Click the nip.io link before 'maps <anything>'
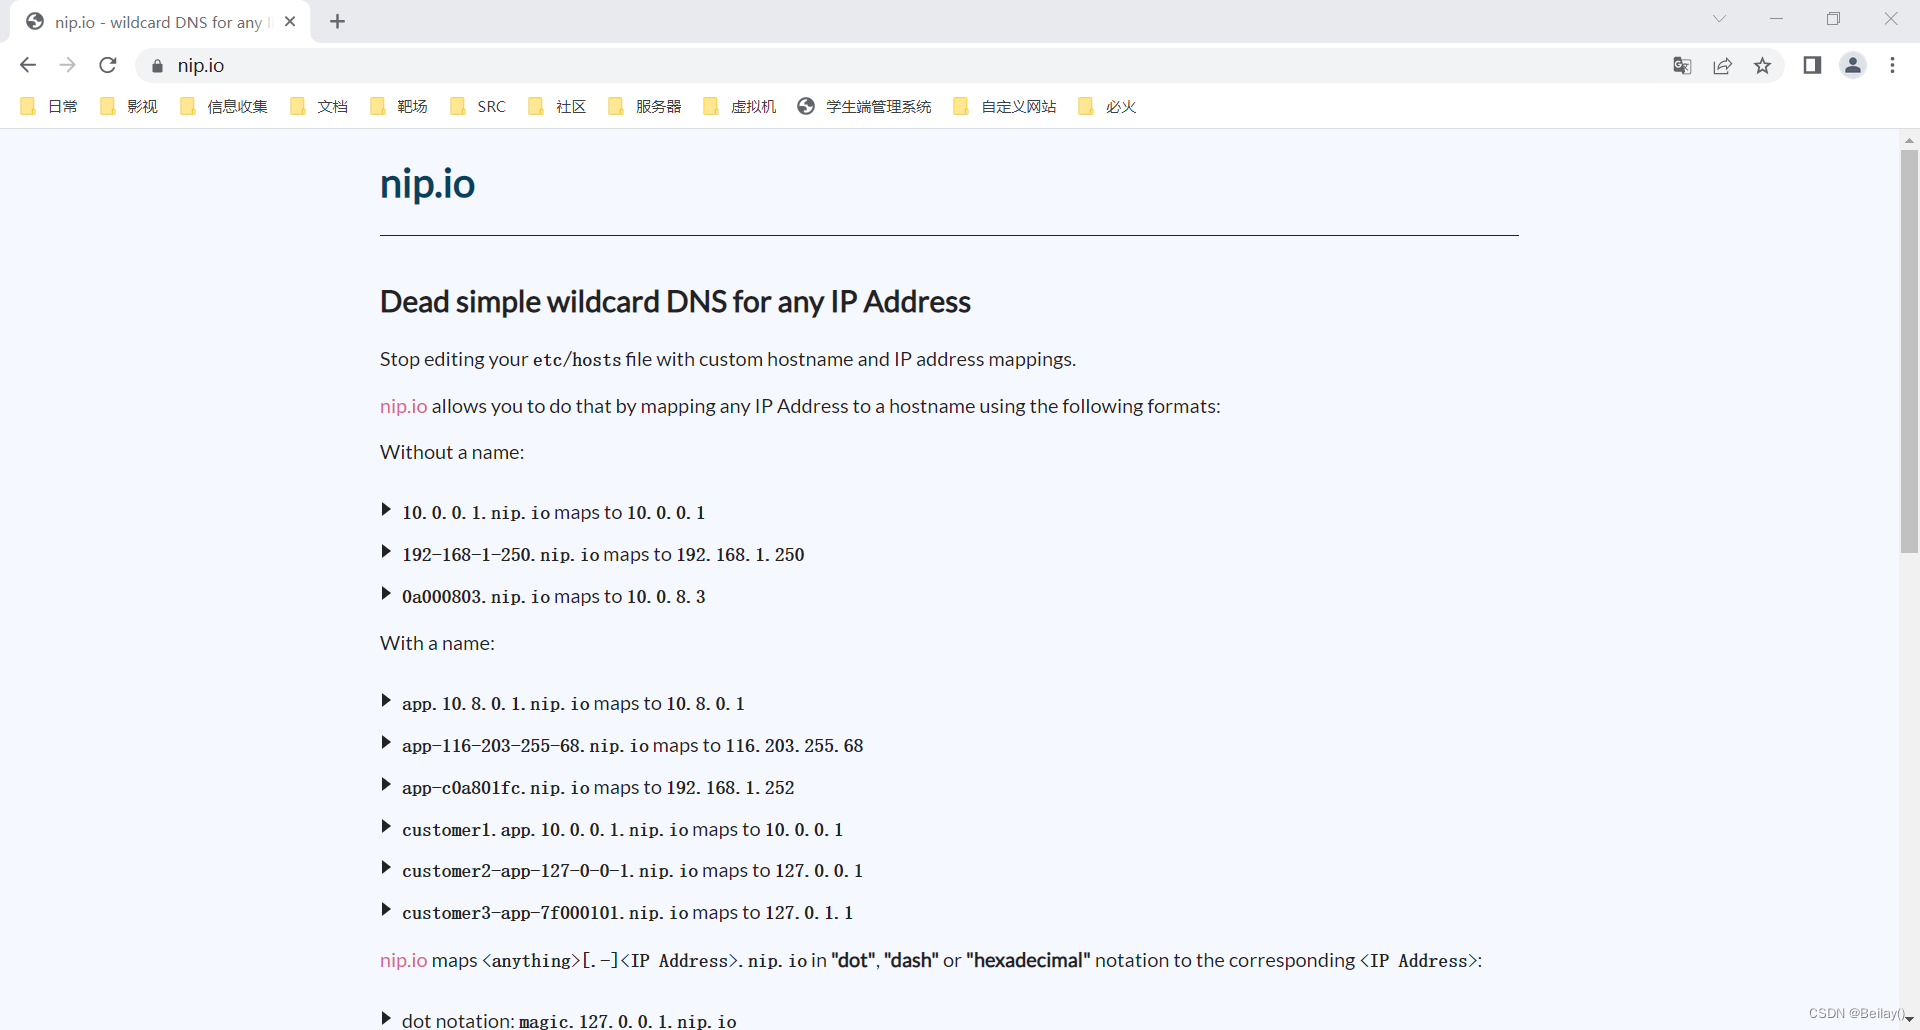1920x1030 pixels. coord(403,960)
